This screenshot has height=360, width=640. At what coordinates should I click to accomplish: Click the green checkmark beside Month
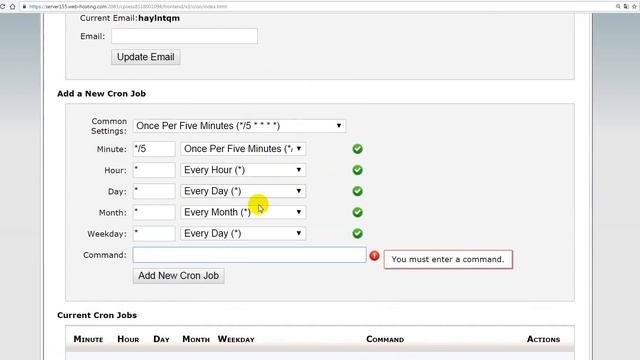(x=358, y=213)
